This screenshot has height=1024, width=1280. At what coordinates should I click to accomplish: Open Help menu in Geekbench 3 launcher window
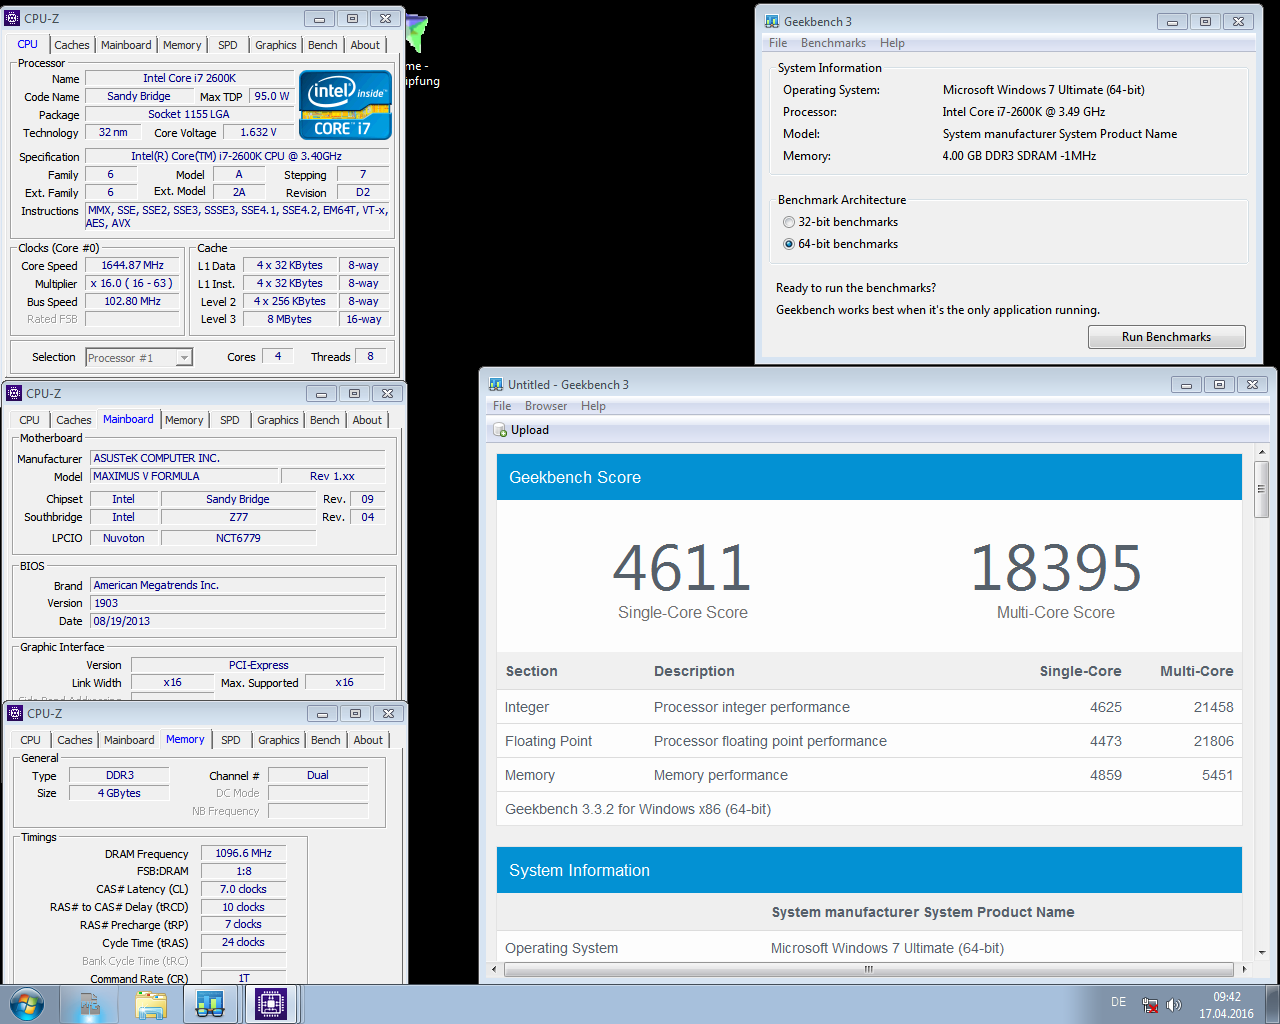pyautogui.click(x=892, y=43)
